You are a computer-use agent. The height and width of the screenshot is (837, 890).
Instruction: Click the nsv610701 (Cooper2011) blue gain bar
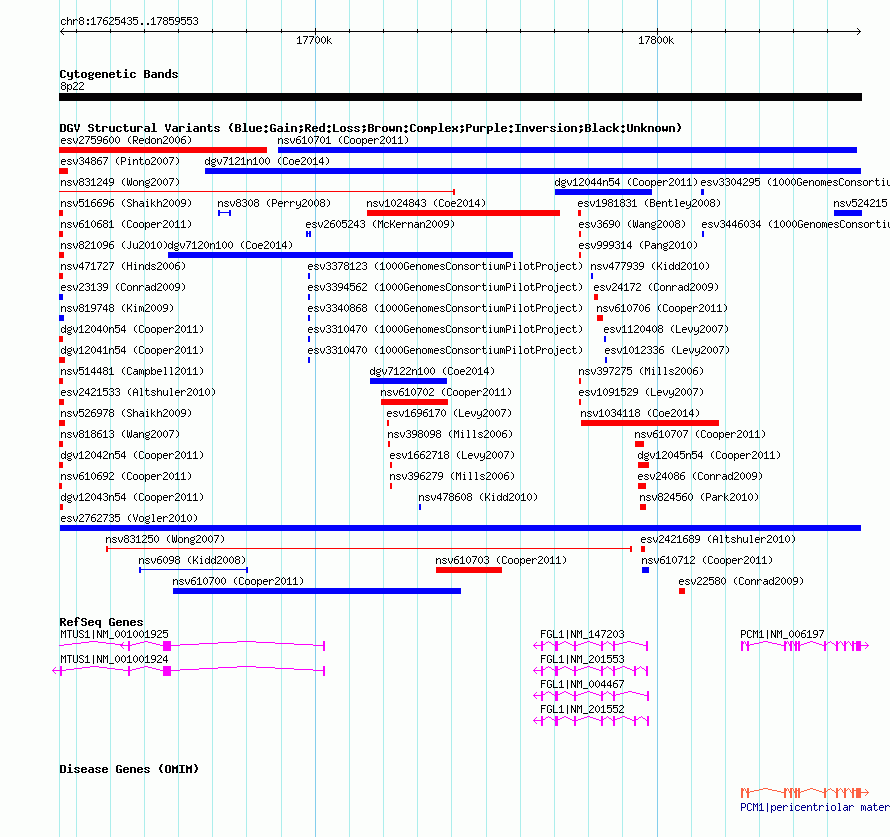[567, 150]
